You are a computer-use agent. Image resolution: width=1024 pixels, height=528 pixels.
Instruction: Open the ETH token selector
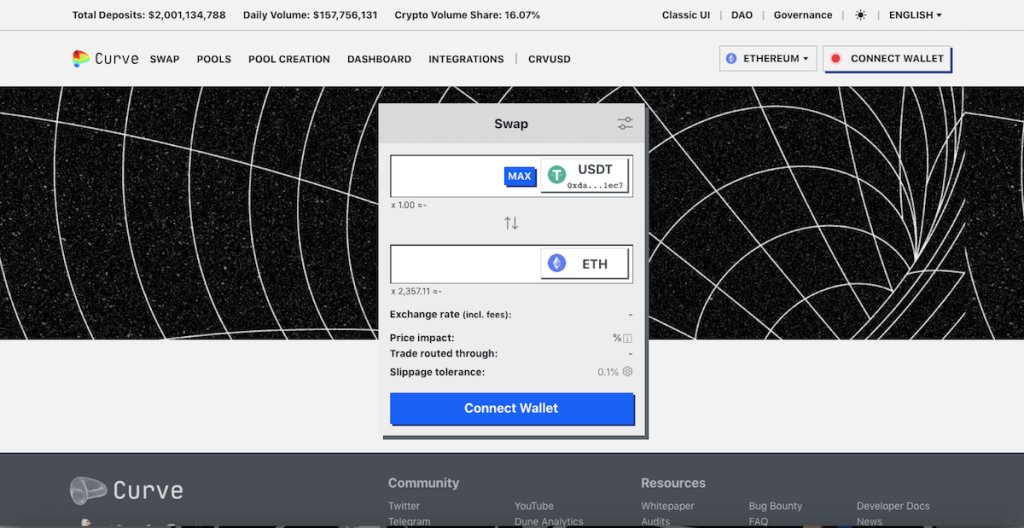coord(584,264)
